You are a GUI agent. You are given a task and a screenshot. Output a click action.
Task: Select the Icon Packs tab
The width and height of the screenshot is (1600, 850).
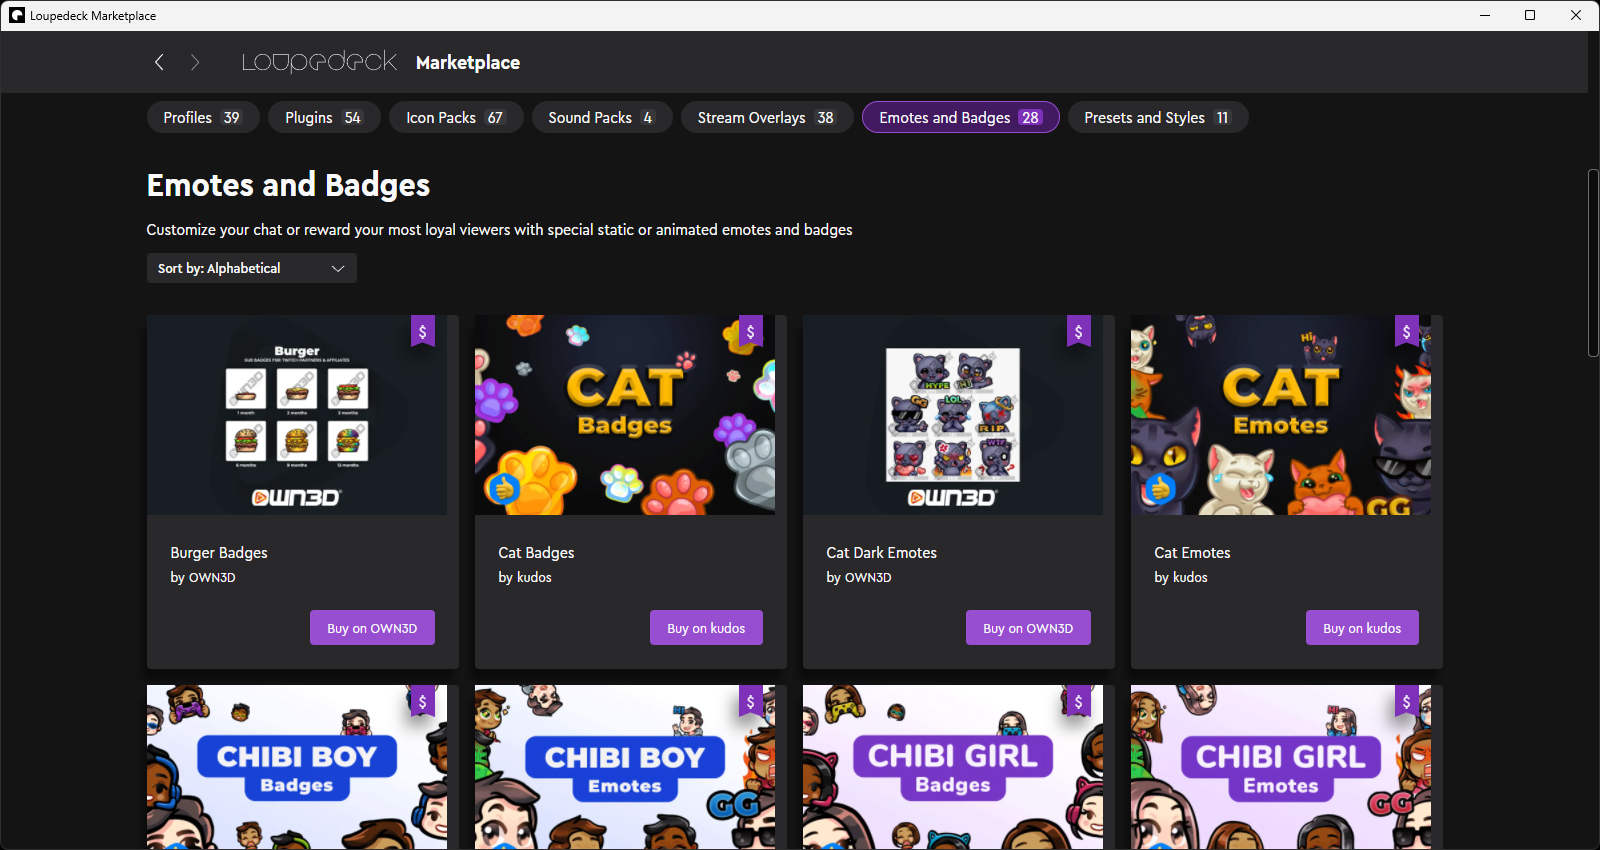coord(455,117)
